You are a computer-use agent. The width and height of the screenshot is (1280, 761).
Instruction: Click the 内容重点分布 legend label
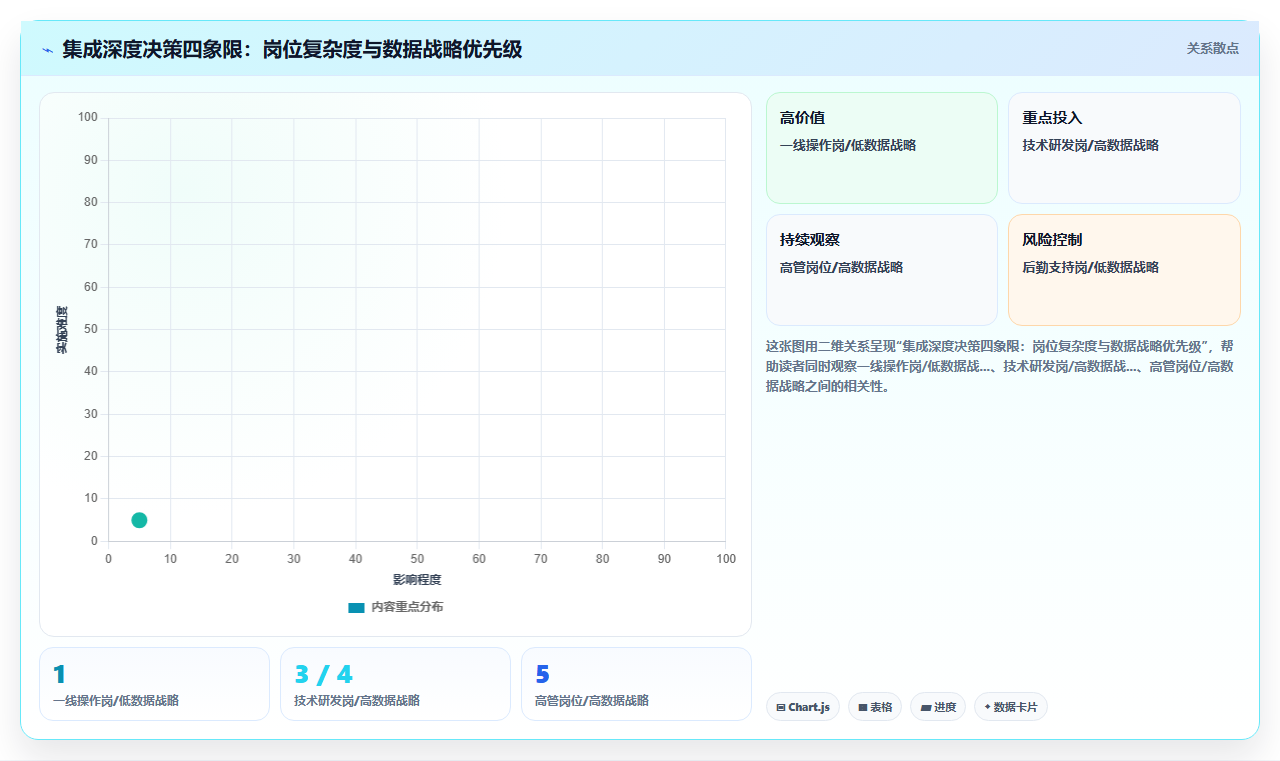407,607
